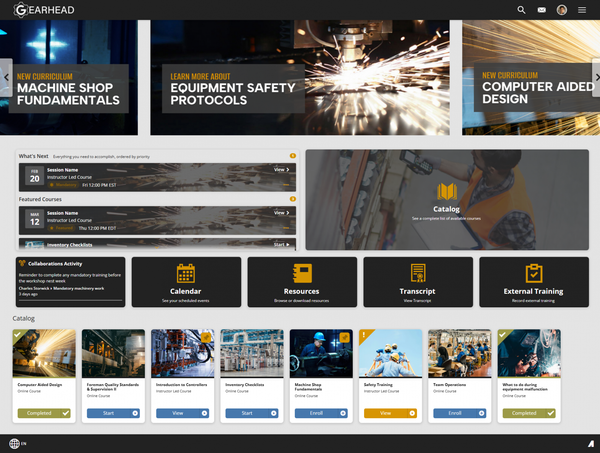Click the Mar 12 date badge
Image resolution: width=600 pixels, height=453 pixels.
pyautogui.click(x=34, y=219)
